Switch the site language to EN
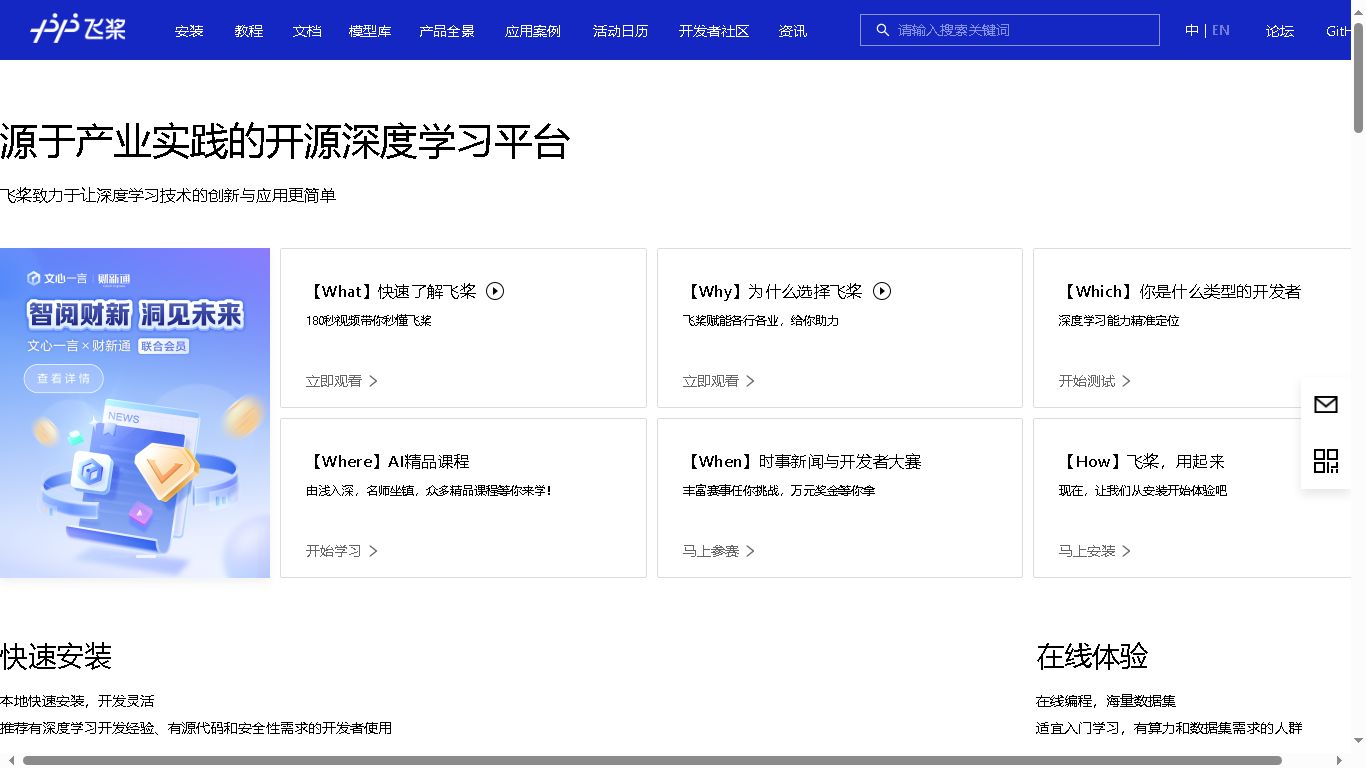Image resolution: width=1366 pixels, height=768 pixels. (x=1221, y=30)
